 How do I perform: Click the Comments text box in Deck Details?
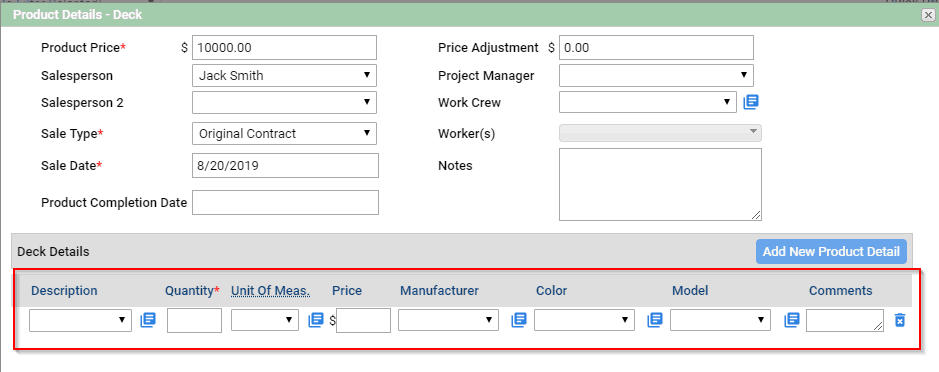point(845,320)
